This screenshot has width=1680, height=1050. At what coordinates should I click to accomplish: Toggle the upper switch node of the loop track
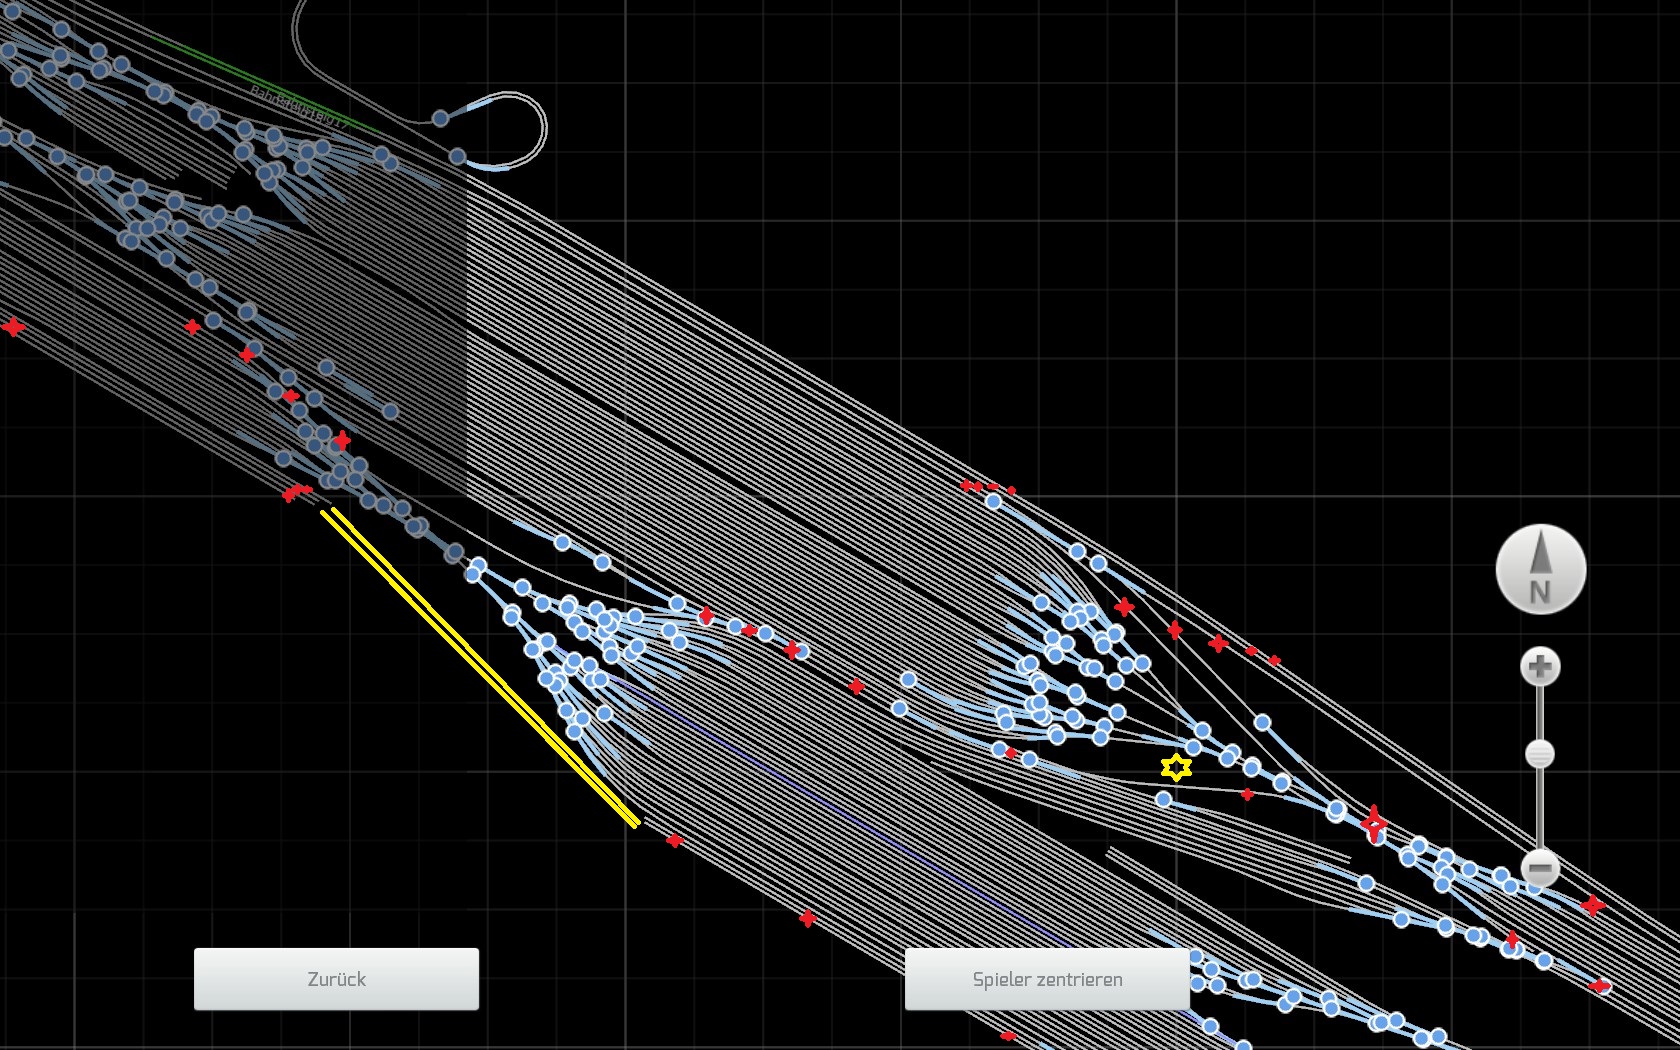pyautogui.click(x=440, y=118)
